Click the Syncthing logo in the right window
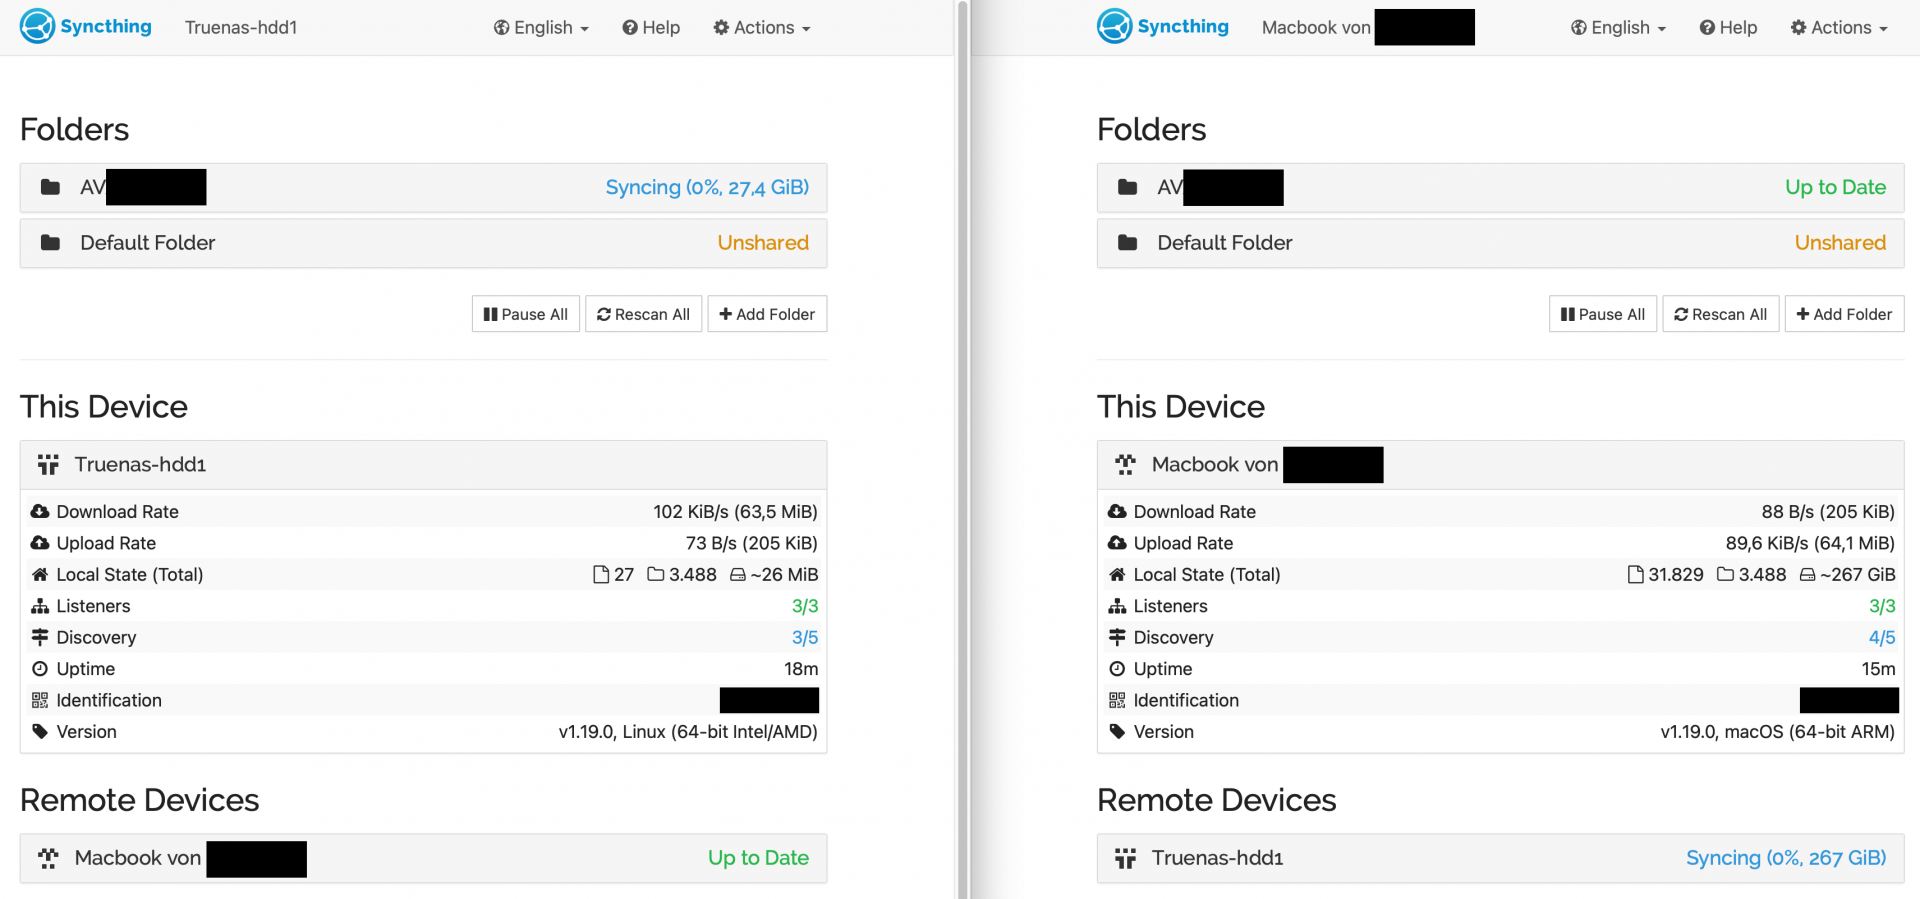 click(x=1163, y=27)
